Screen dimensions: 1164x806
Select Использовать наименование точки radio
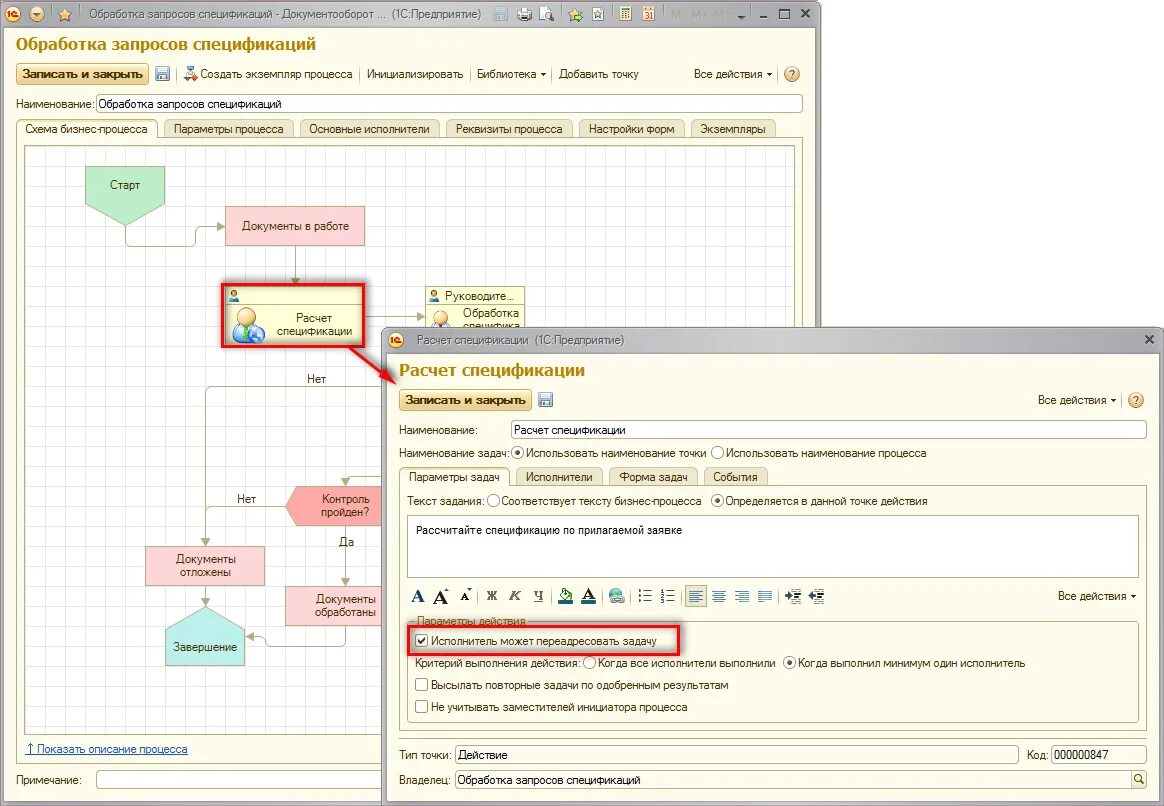click(x=518, y=453)
